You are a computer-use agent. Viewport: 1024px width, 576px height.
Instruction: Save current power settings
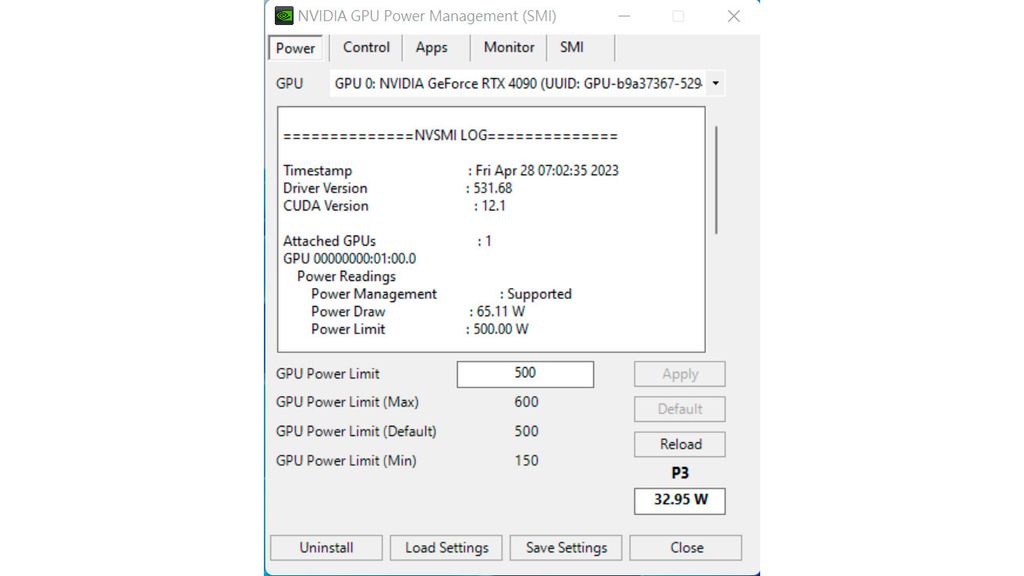(x=566, y=547)
